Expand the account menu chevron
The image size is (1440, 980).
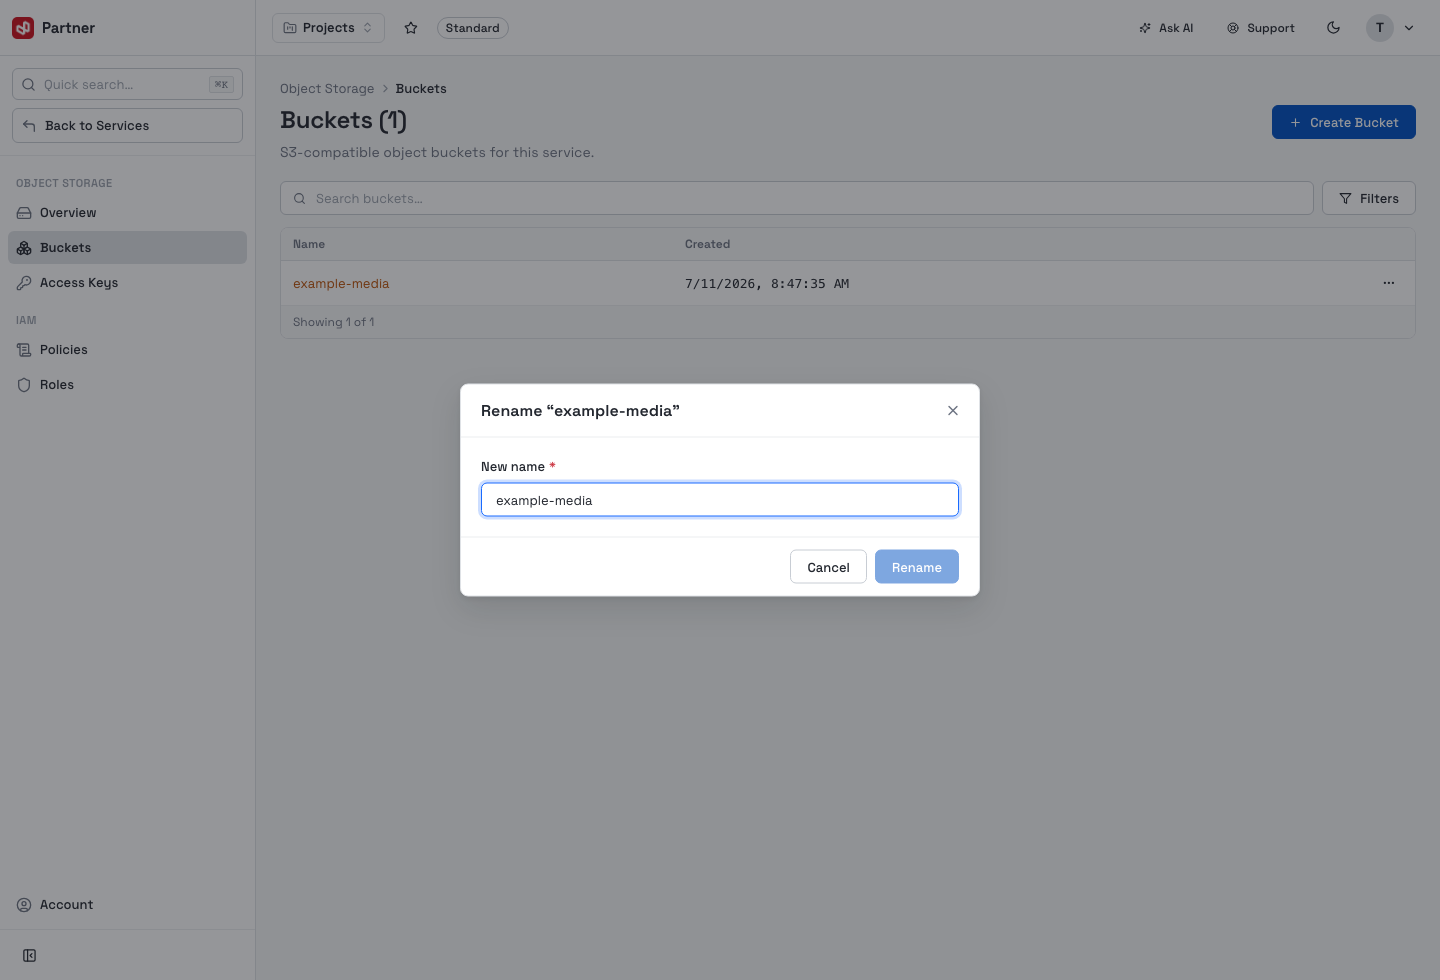pos(1409,28)
